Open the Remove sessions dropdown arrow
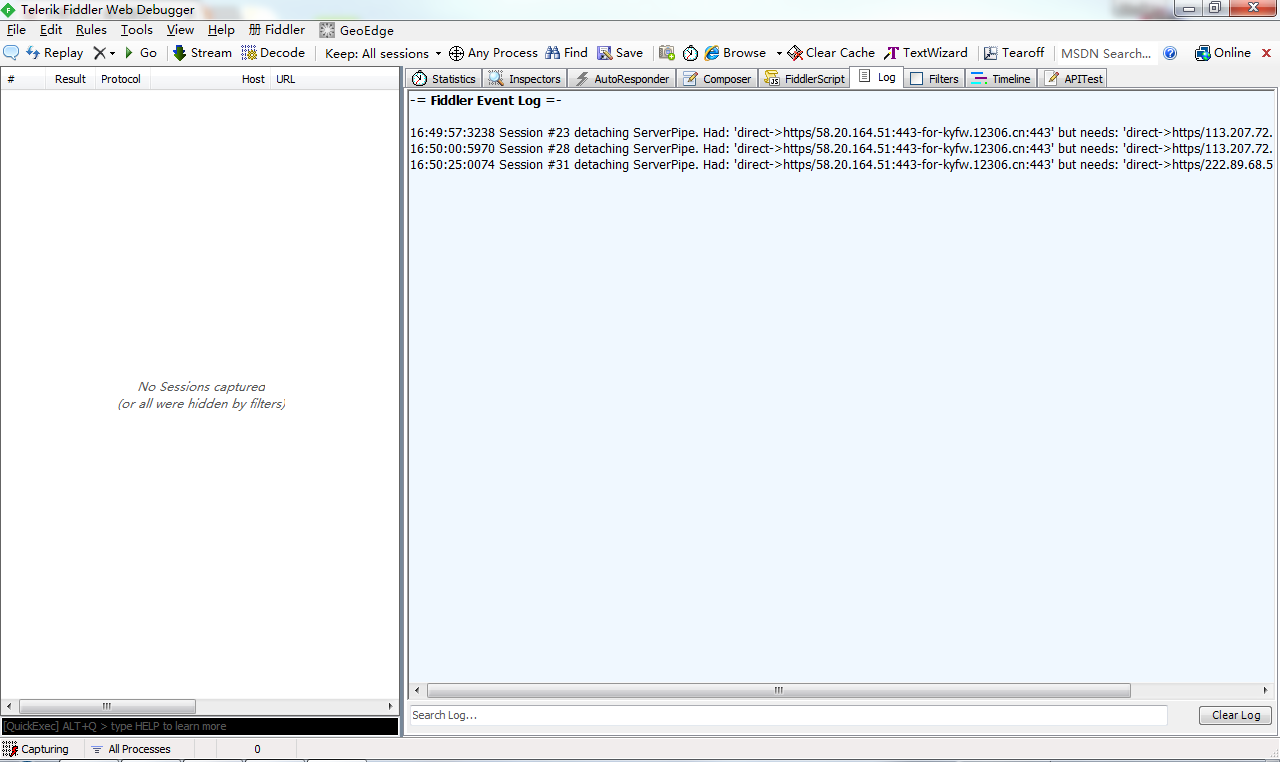This screenshot has height=762, width=1280. click(x=112, y=53)
